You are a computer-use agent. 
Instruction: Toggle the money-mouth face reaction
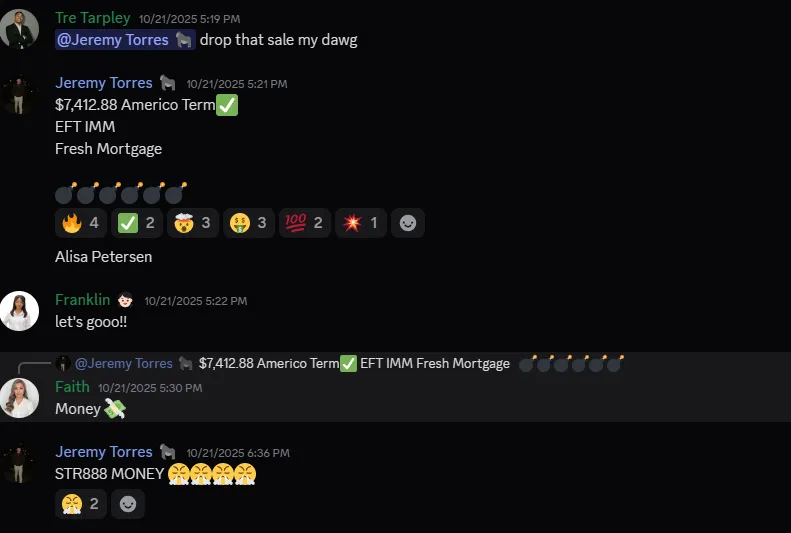[249, 223]
